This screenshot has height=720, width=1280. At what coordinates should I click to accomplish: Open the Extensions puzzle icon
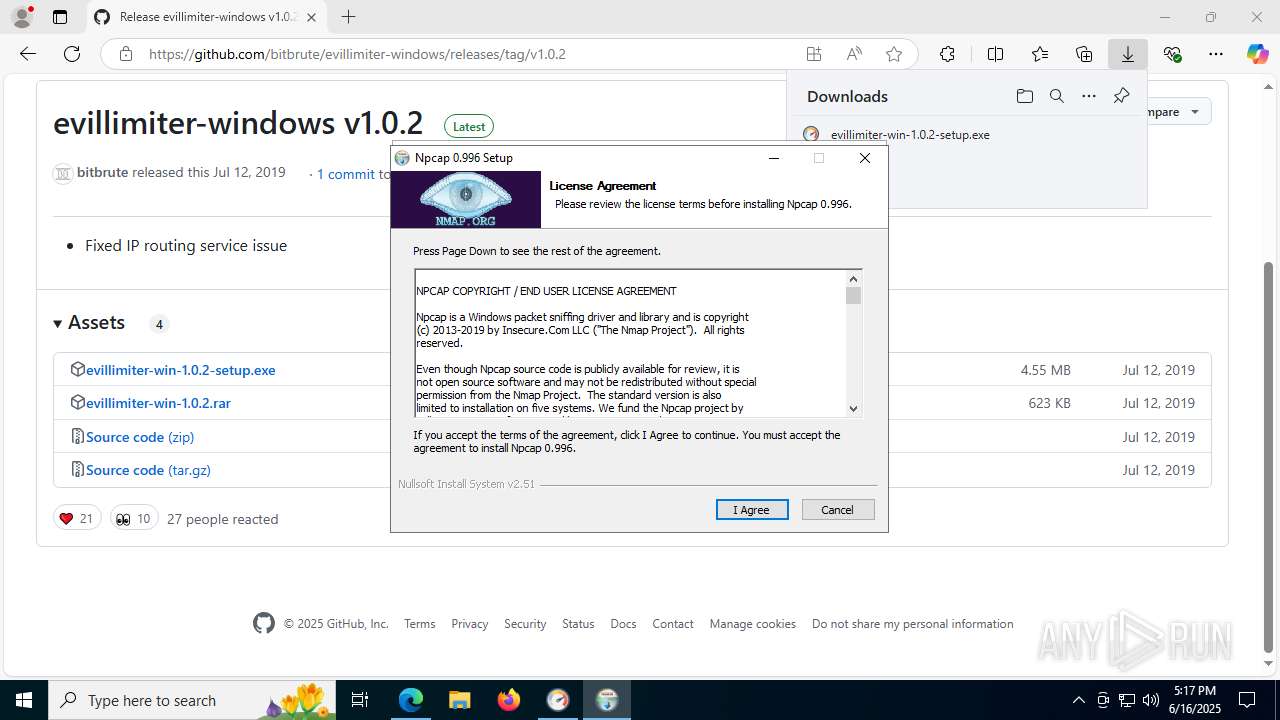[947, 54]
